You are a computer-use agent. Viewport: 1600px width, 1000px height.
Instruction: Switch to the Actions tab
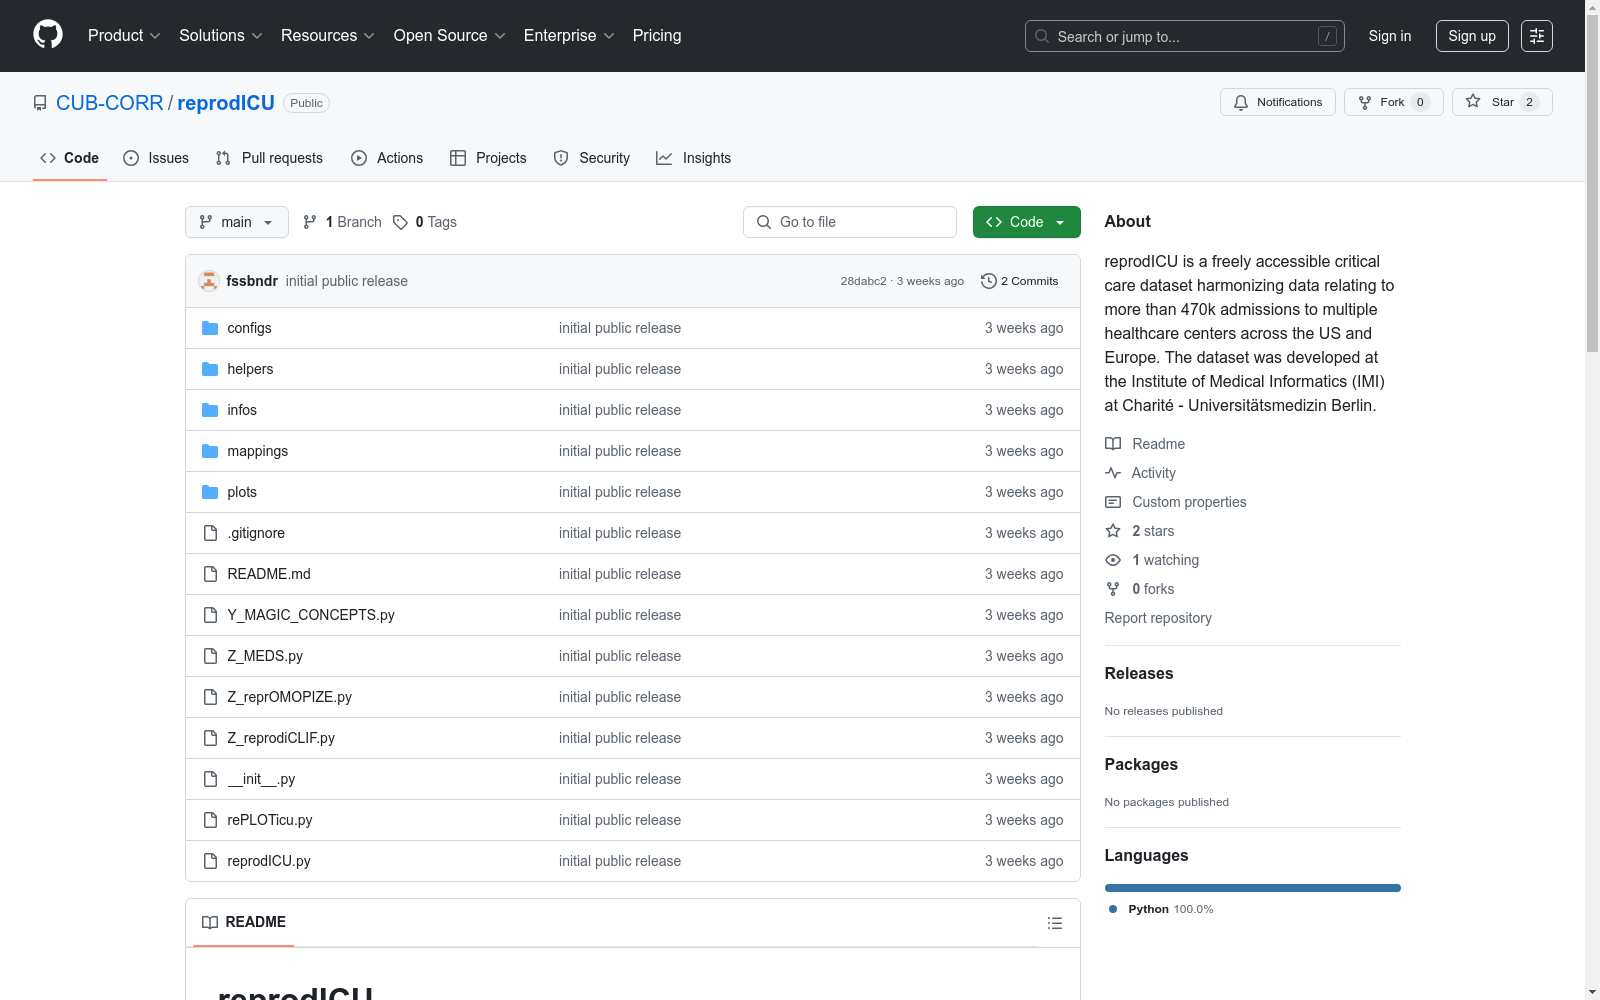(387, 158)
